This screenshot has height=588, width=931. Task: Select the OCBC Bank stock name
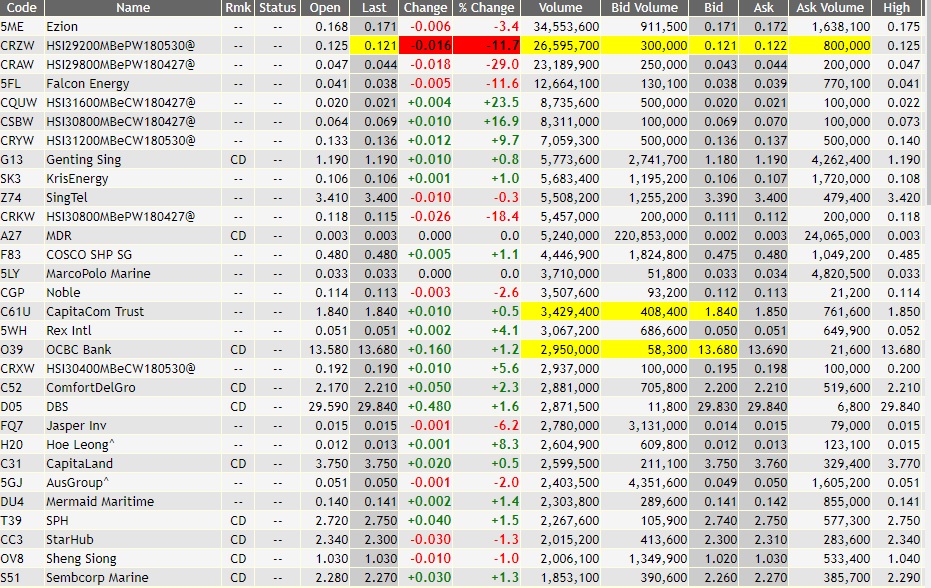(78, 350)
